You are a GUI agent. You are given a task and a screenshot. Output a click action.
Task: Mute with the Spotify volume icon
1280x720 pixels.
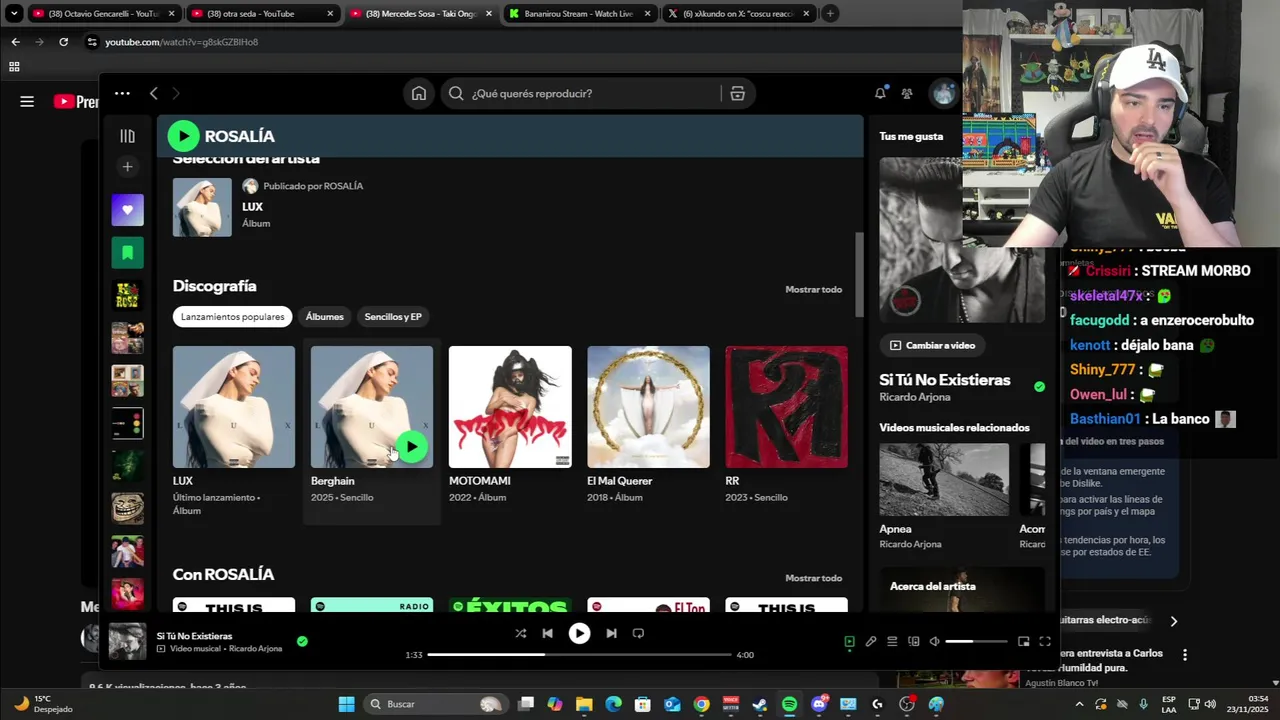[934, 642]
